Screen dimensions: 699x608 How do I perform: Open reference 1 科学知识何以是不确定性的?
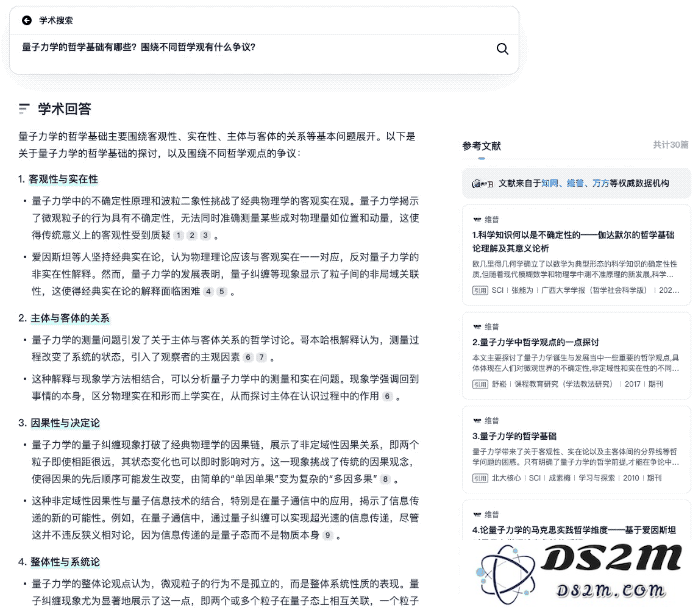(x=573, y=242)
